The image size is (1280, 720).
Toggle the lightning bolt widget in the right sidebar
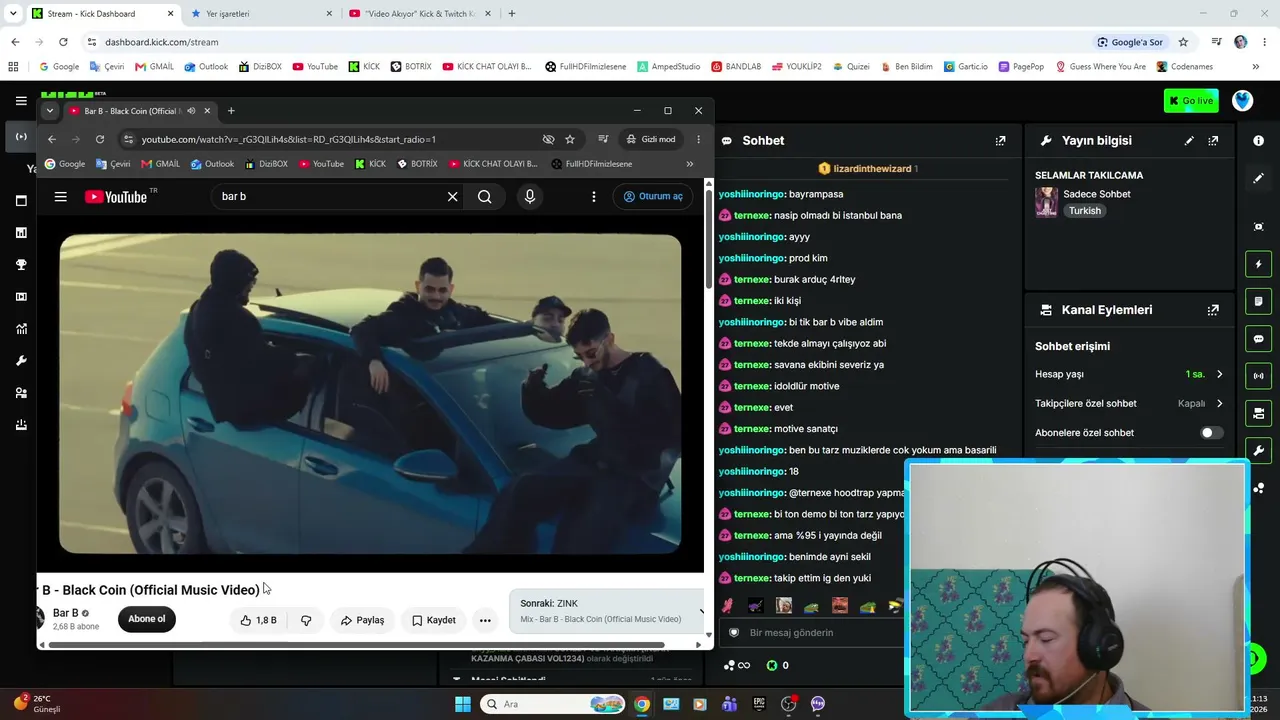point(1259,264)
